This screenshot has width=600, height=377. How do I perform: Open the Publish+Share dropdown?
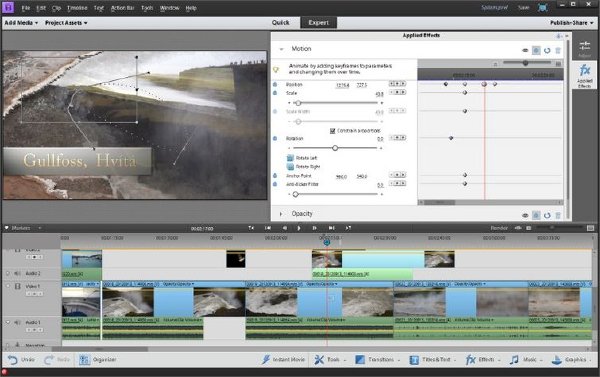coord(572,23)
